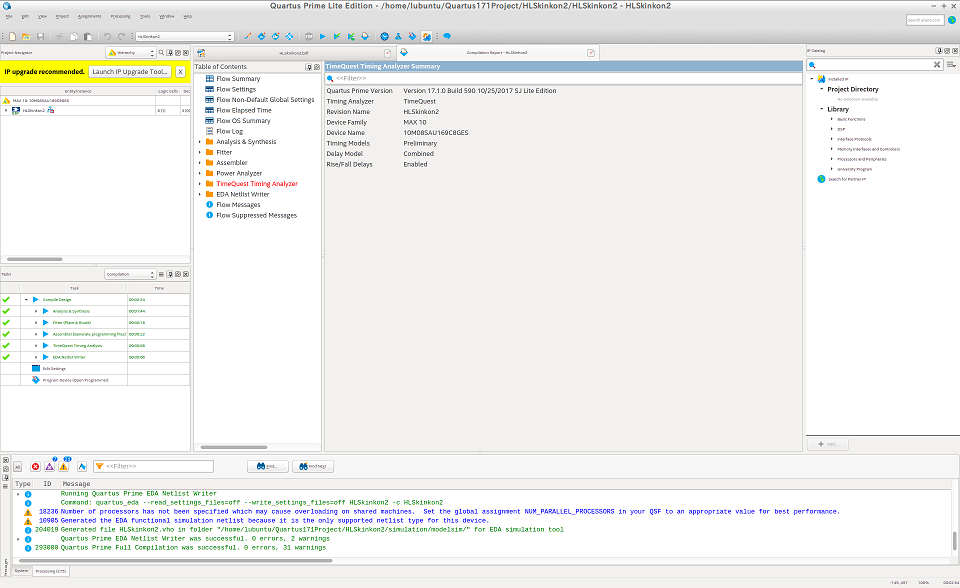Click the Search for Partner IP globe icon

pos(822,179)
